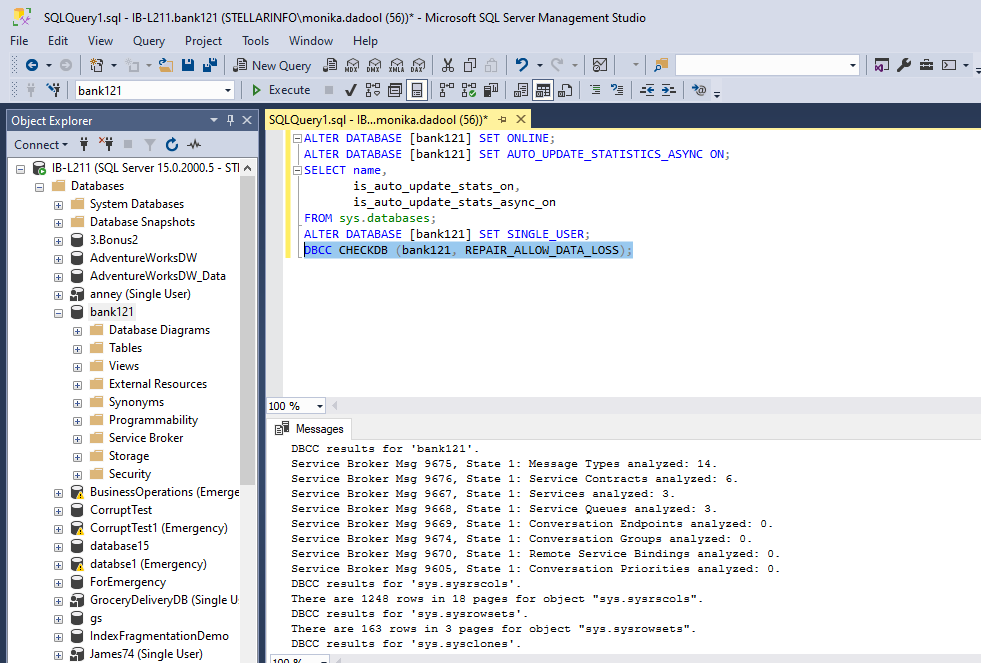The height and width of the screenshot is (663, 981).
Task: Click Uncomment selected lines icon
Action: 617,90
